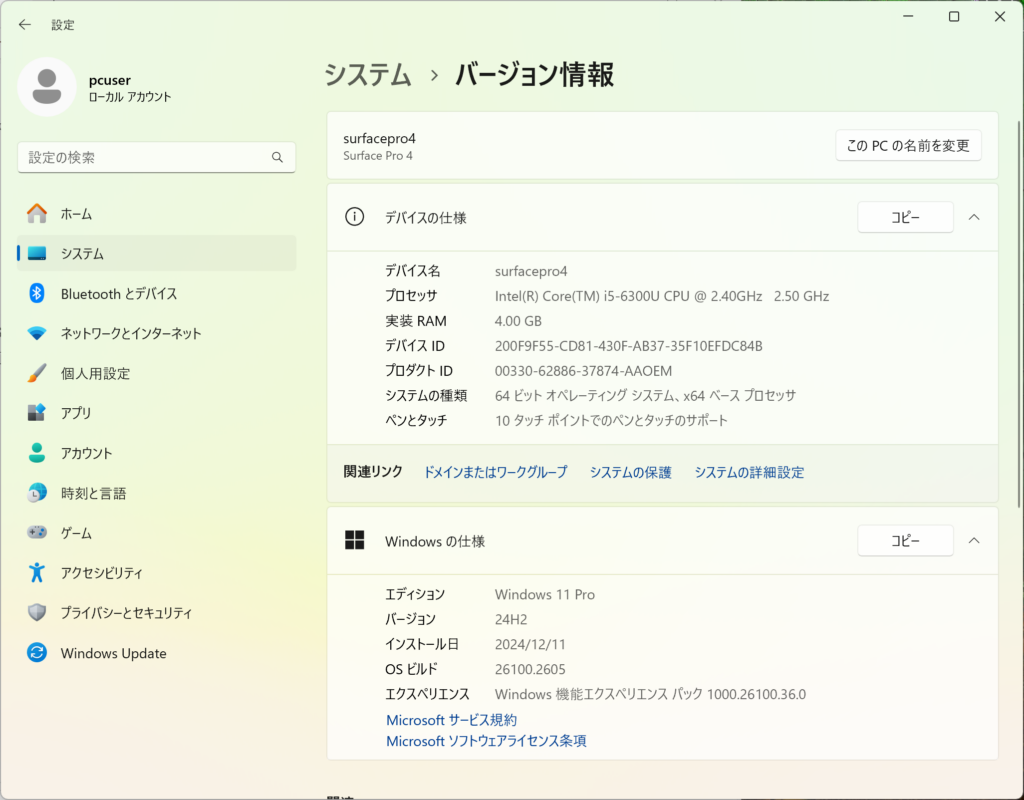Click the info icon beside デバイスの仕様

point(355,217)
